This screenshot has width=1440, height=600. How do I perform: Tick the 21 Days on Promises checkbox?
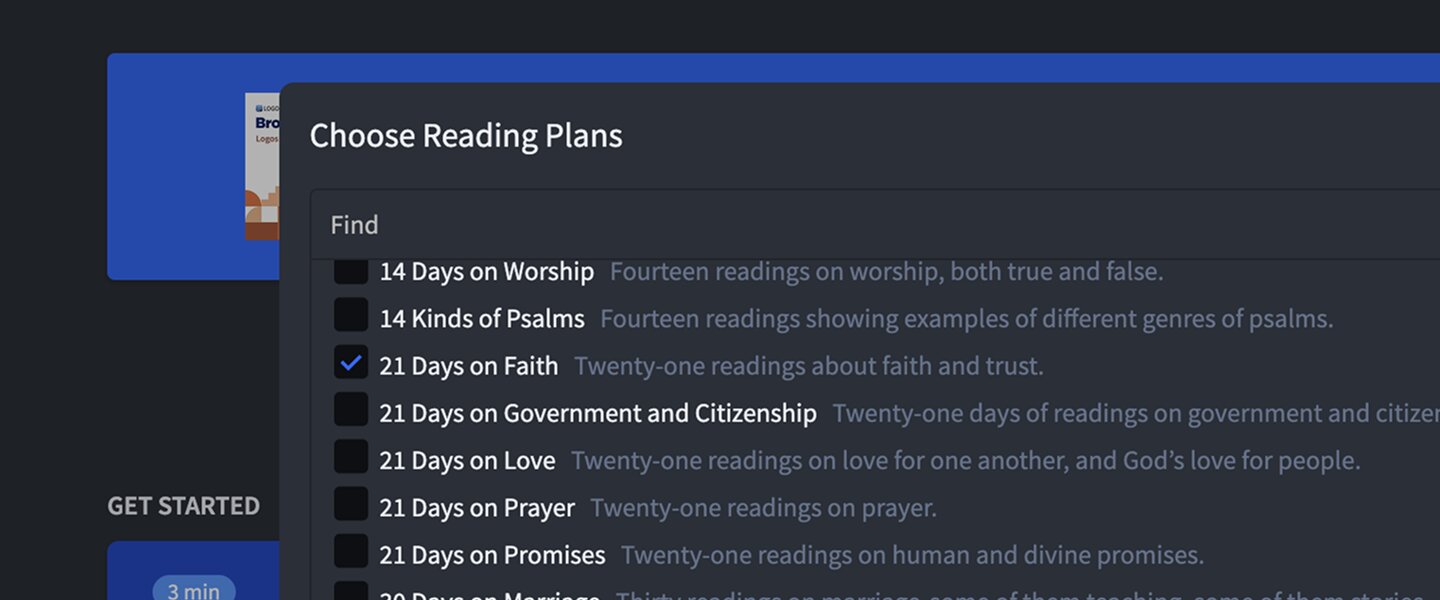click(350, 554)
